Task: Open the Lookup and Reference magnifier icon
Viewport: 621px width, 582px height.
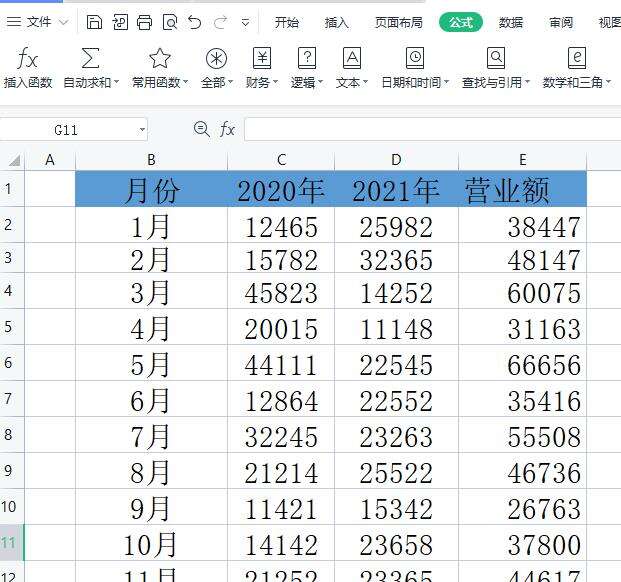Action: (x=496, y=58)
